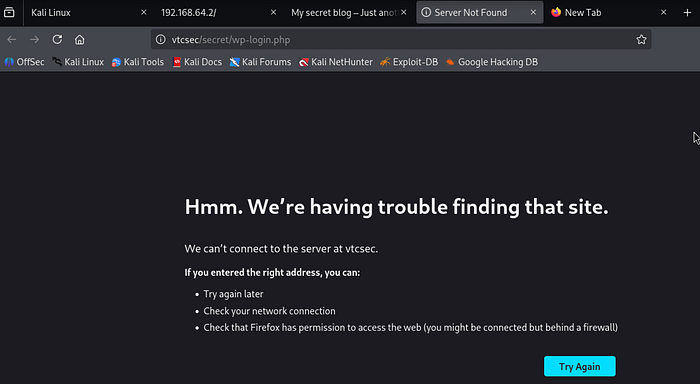Select the Server Not Found tab

point(480,13)
